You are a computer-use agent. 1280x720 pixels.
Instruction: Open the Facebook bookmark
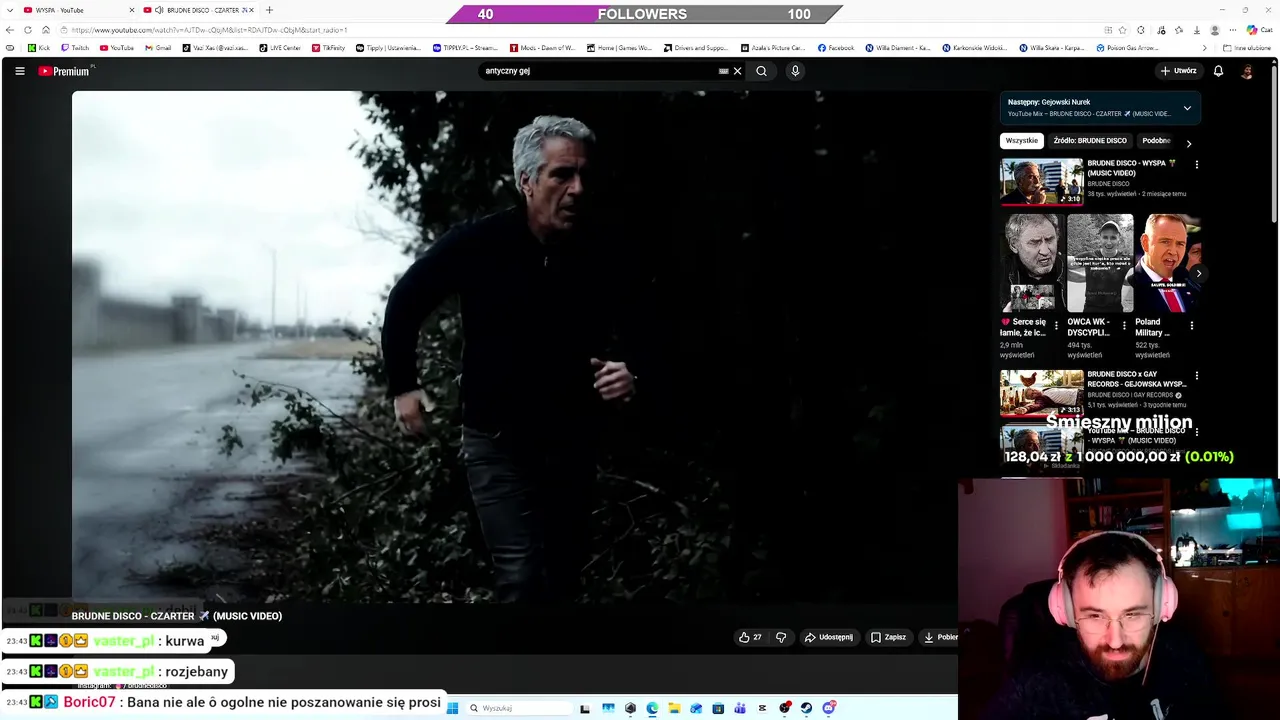pos(836,48)
